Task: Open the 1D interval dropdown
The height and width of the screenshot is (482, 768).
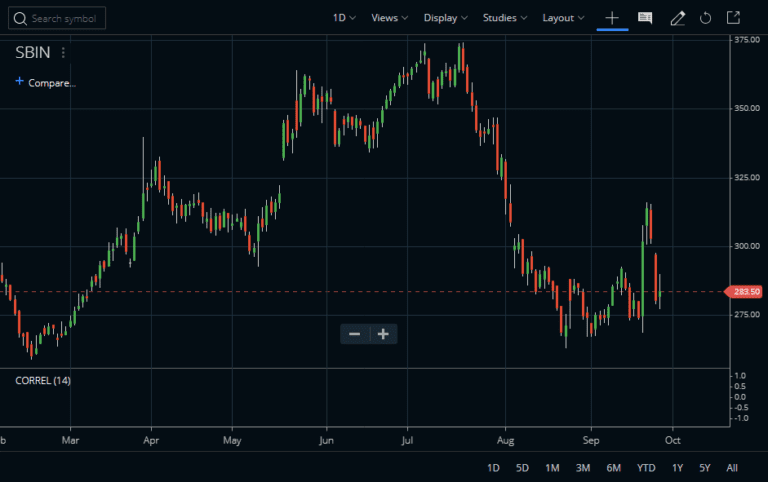Action: pyautogui.click(x=344, y=18)
